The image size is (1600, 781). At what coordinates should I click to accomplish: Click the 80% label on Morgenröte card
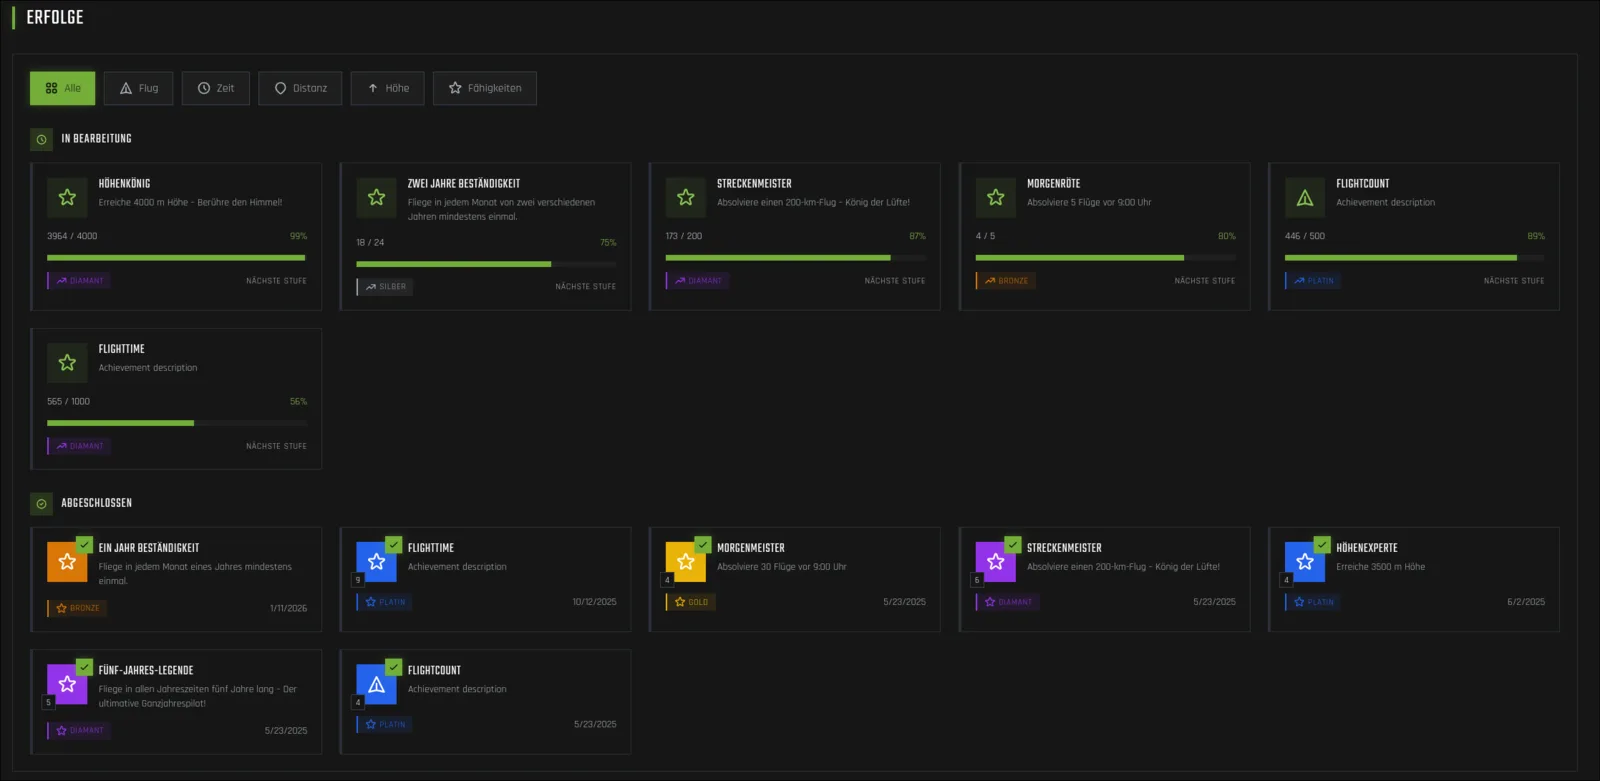(x=1227, y=236)
